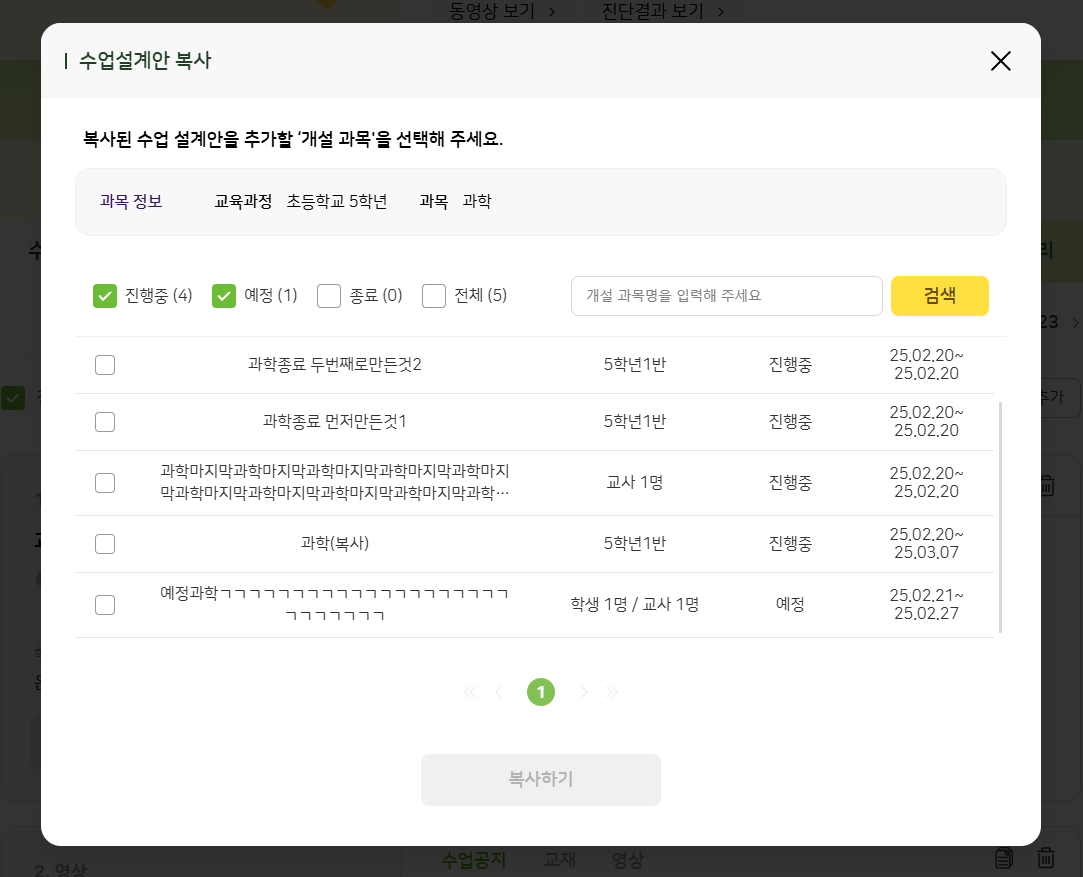Click the course list vertical scrollbar

[x=1001, y=516]
